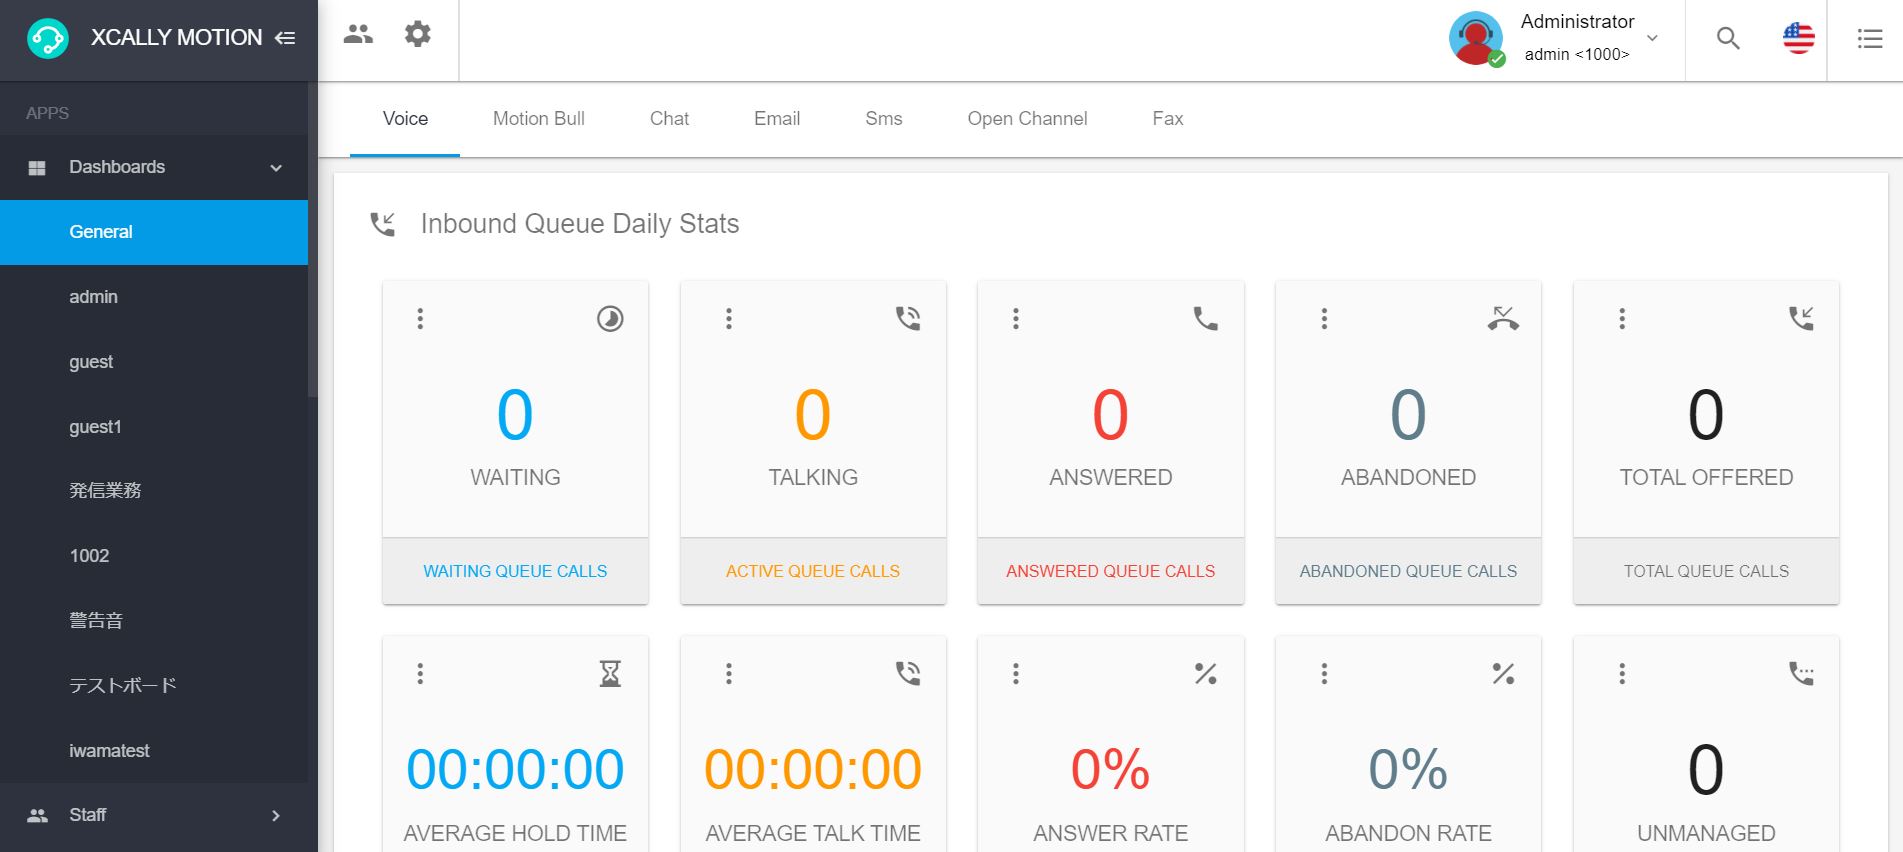The image size is (1903, 852).
Task: Click the ANSWERED QUEUE CALLS link
Action: point(1110,571)
